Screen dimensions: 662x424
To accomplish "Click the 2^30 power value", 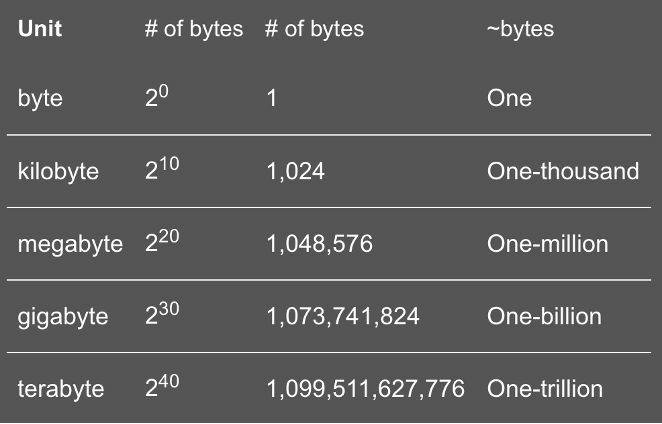I will tap(162, 314).
